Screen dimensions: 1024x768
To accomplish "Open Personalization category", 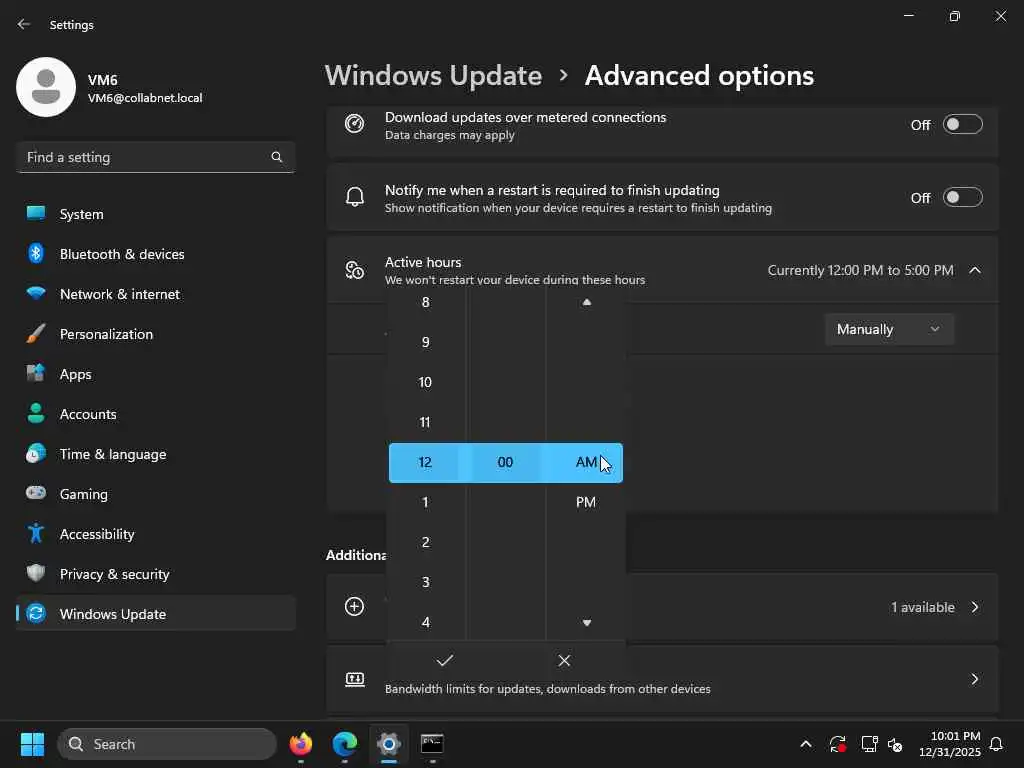I will click(x=155, y=334).
